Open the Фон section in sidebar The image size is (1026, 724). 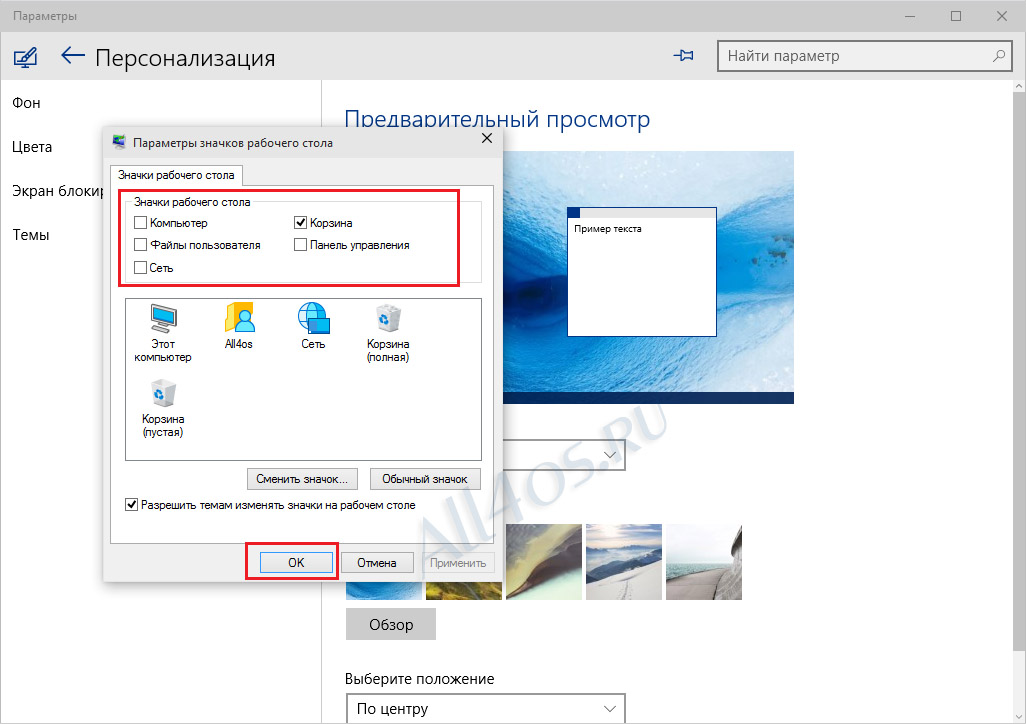click(26, 103)
